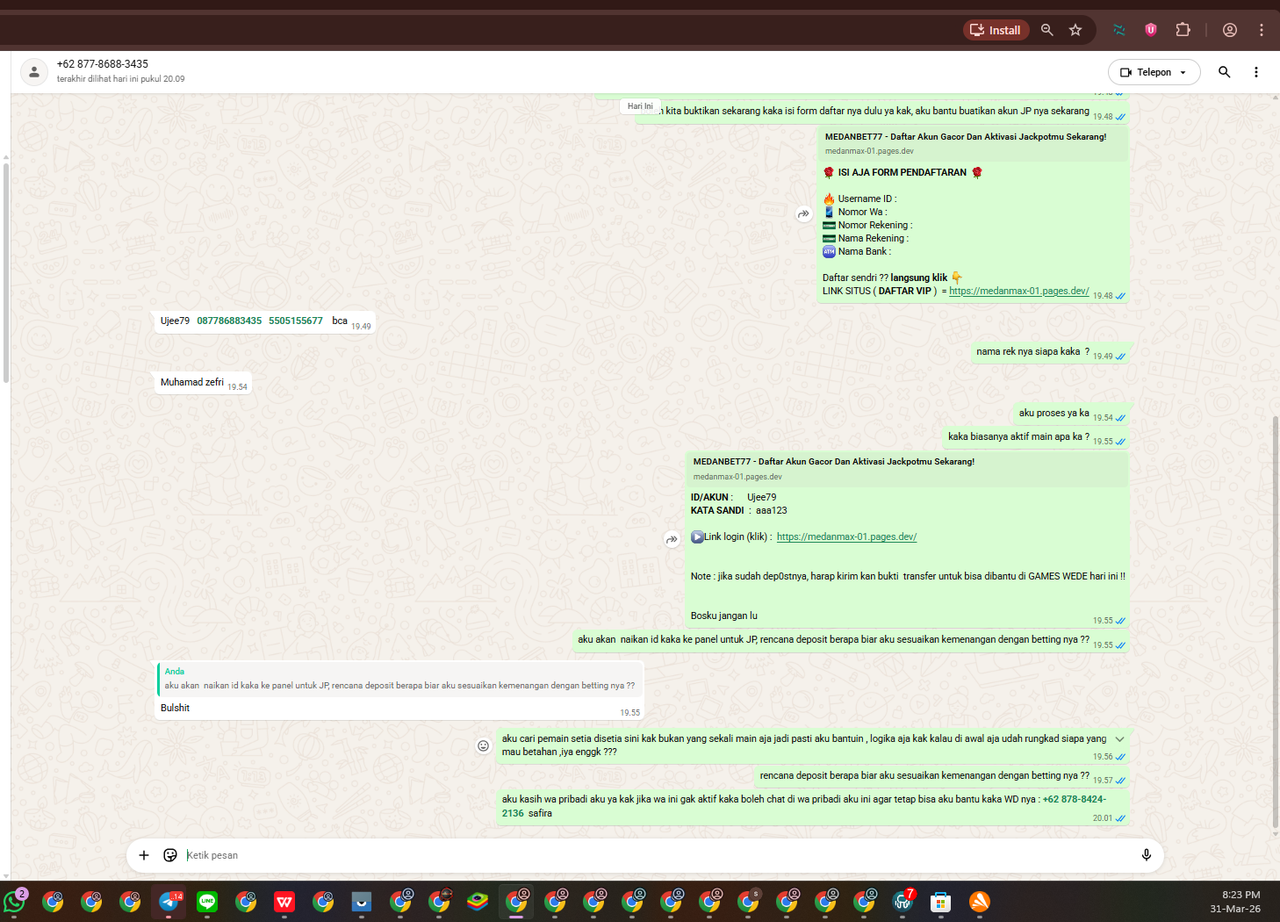Open Telegram from the taskbar
This screenshot has height=922, width=1280.
coord(169,902)
